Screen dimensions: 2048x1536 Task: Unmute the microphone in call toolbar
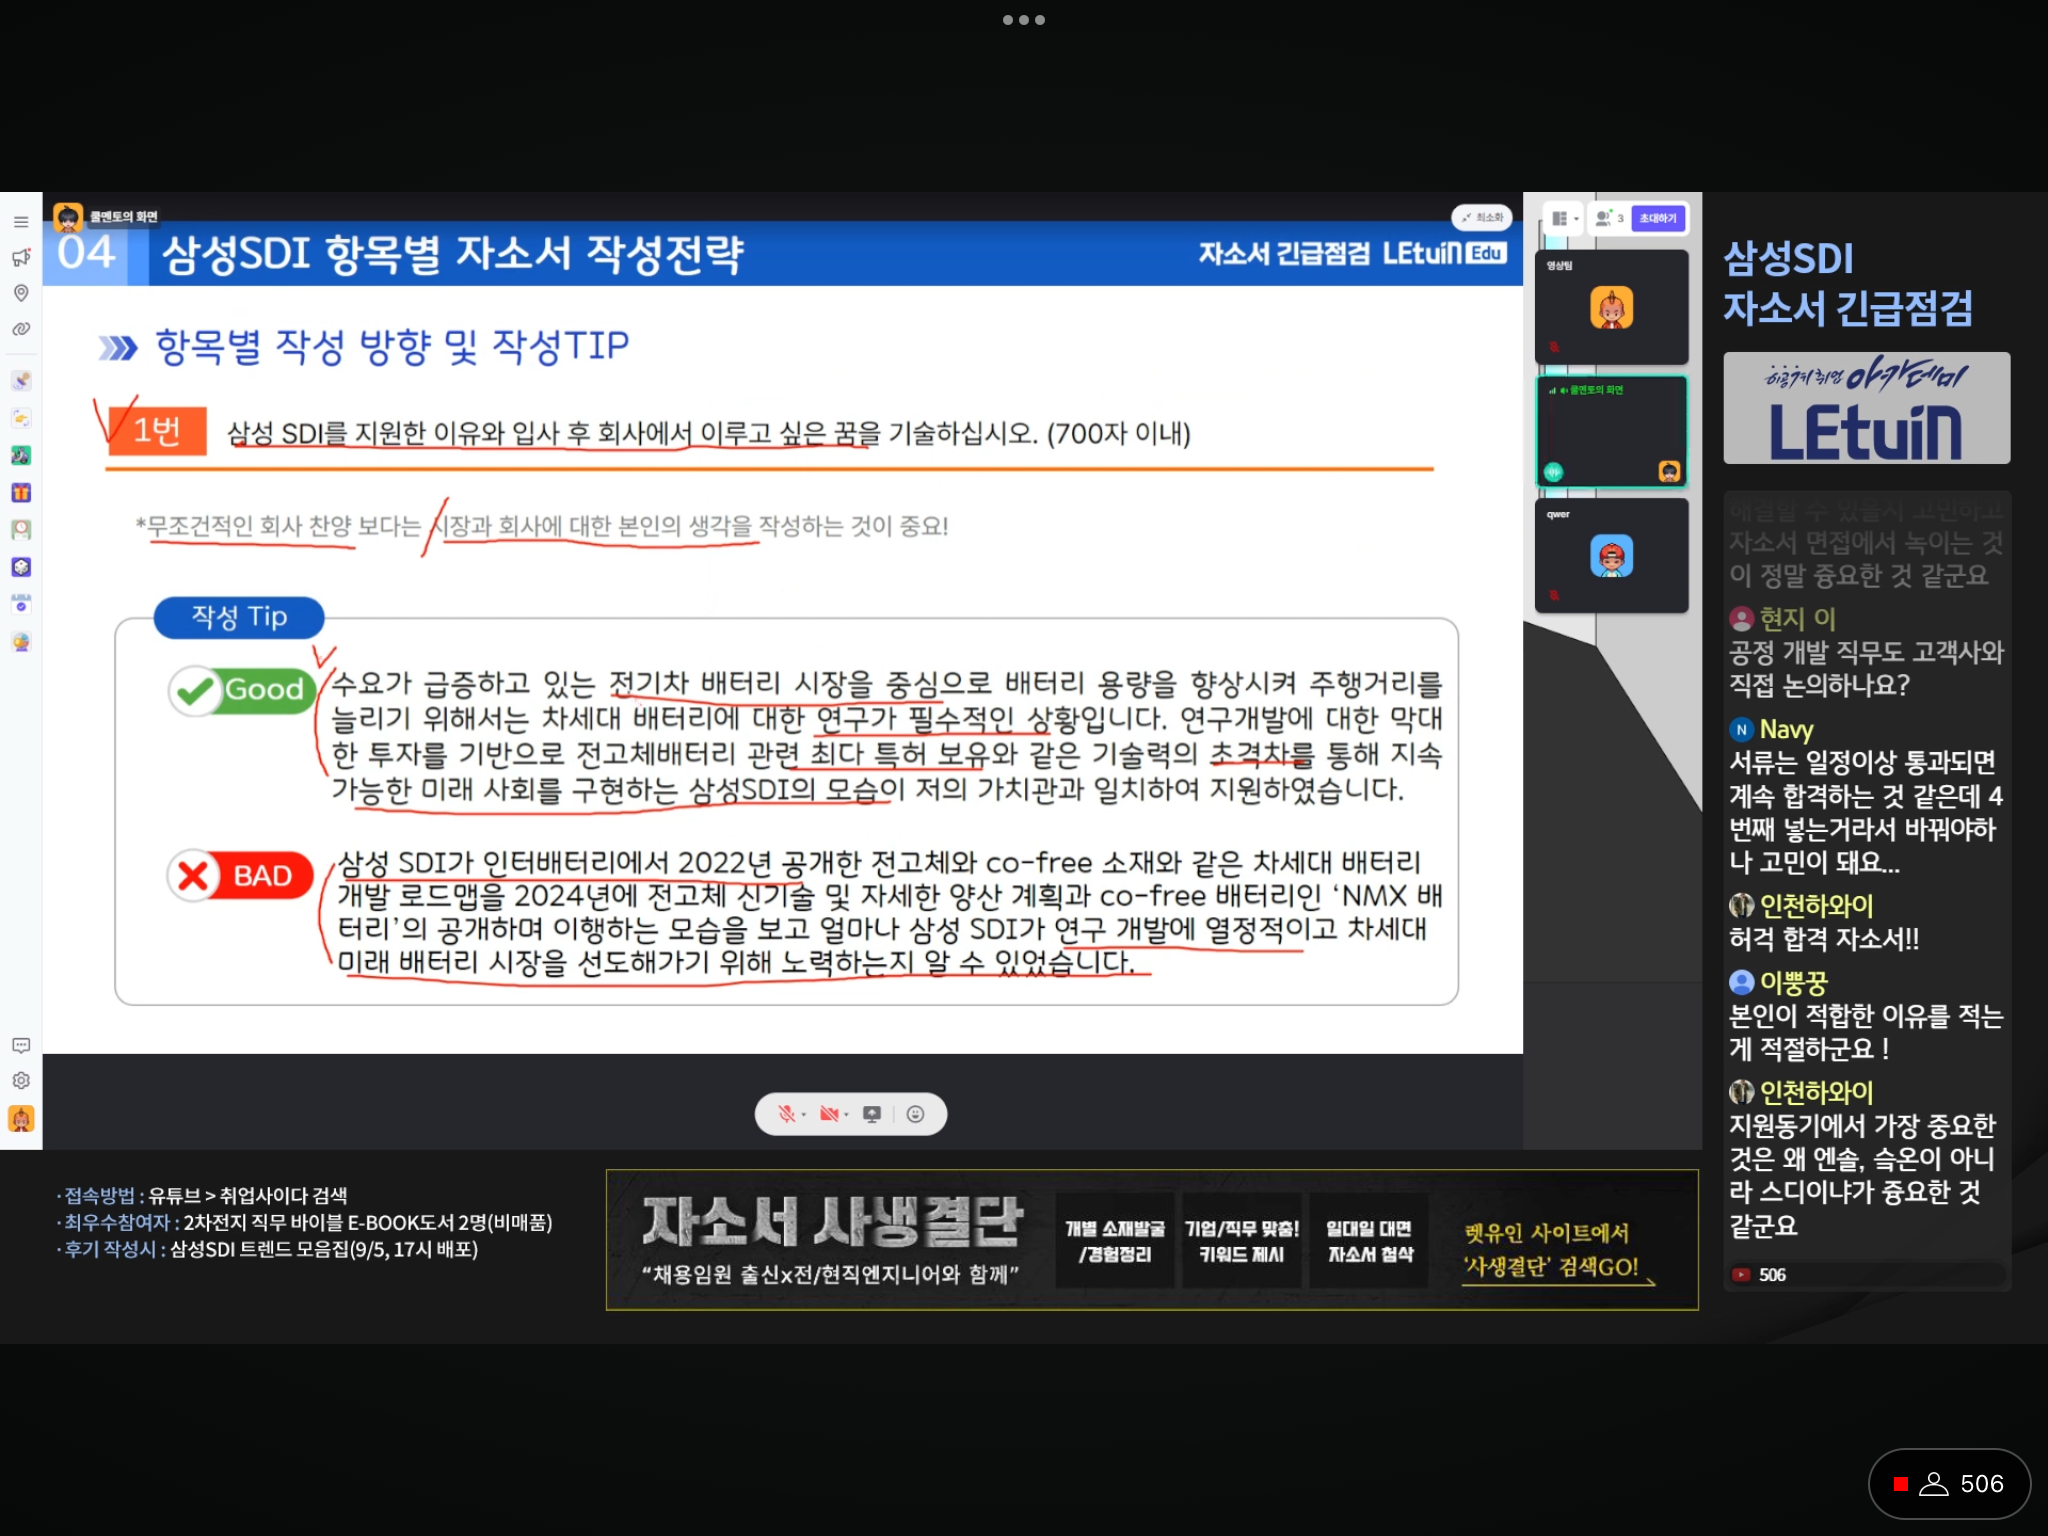click(787, 1114)
